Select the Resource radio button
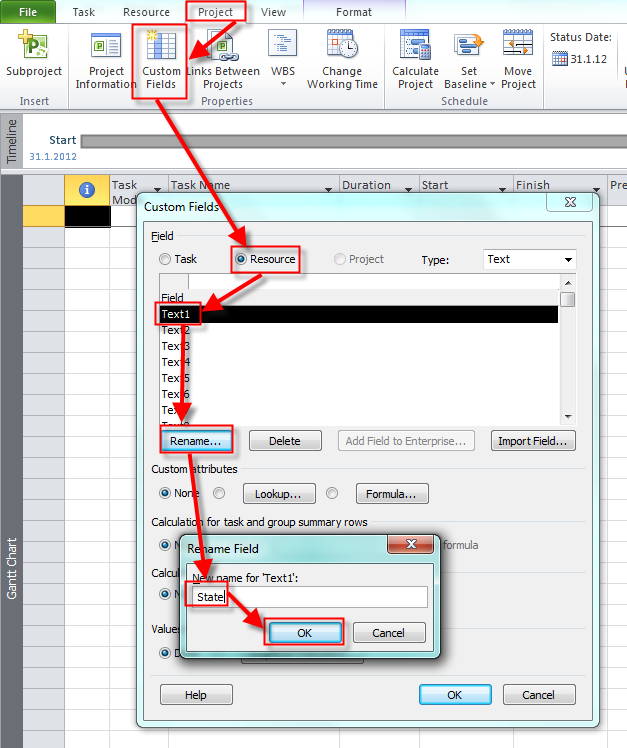 click(241, 259)
